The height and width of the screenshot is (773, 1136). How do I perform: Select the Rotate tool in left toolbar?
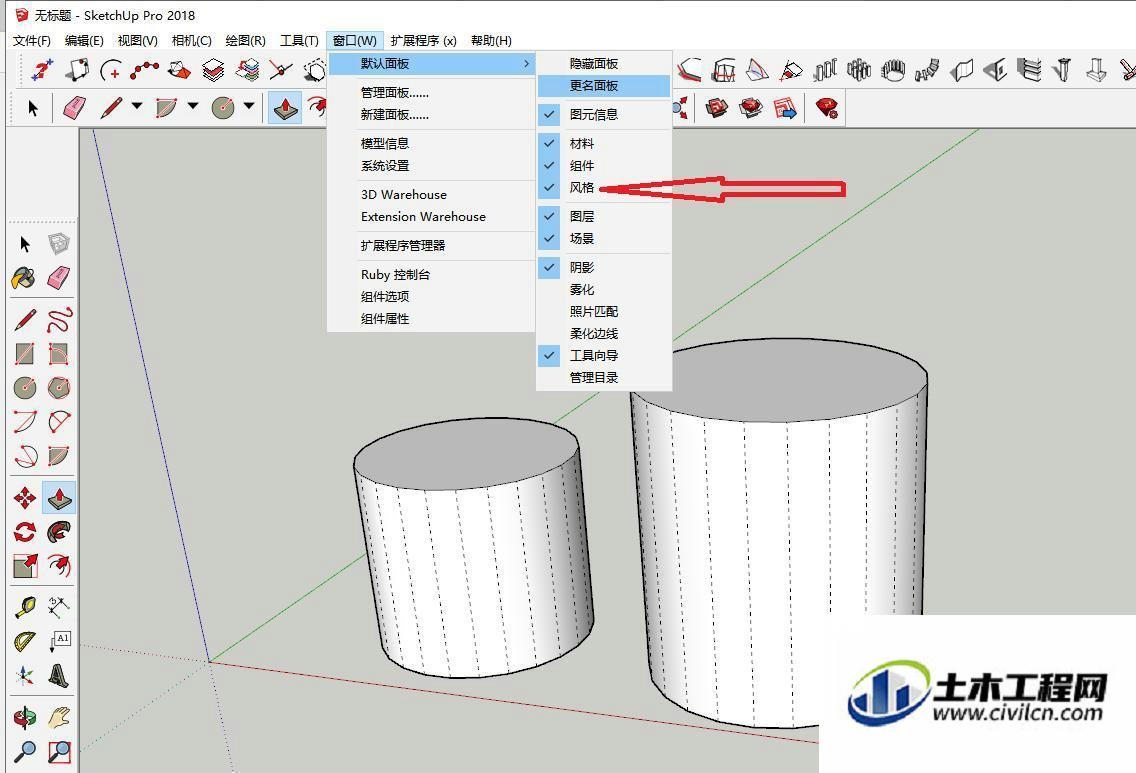pyautogui.click(x=25, y=532)
